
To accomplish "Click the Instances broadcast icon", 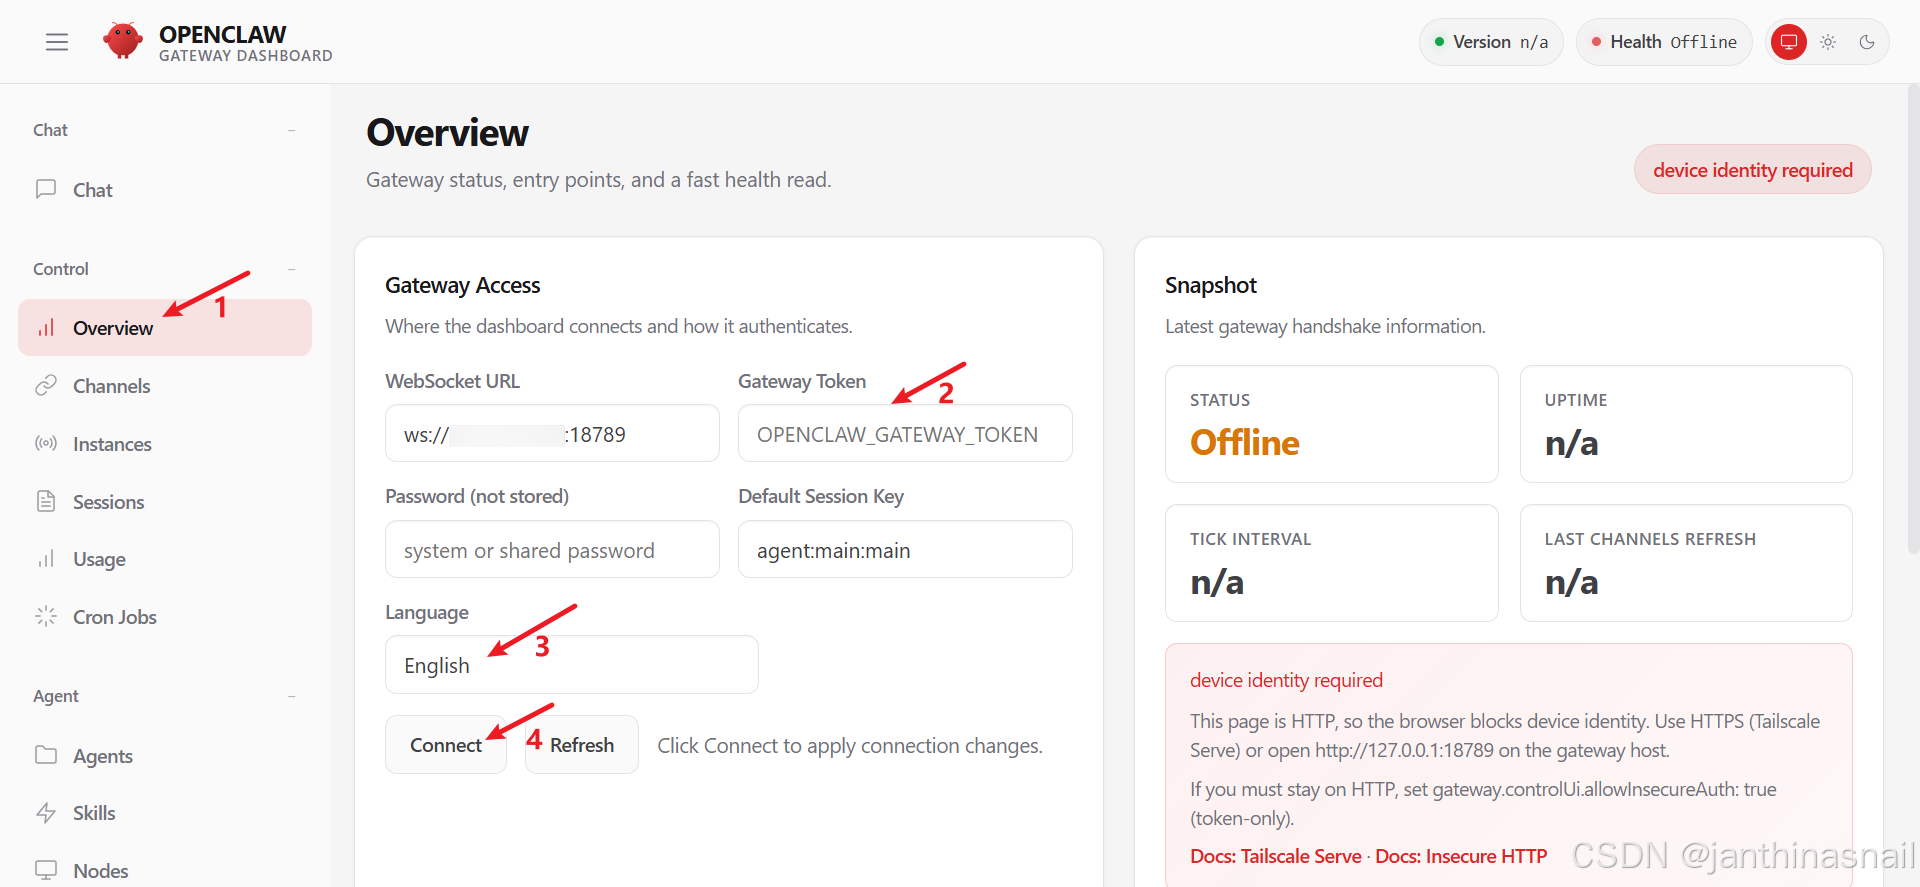I will (46, 443).
